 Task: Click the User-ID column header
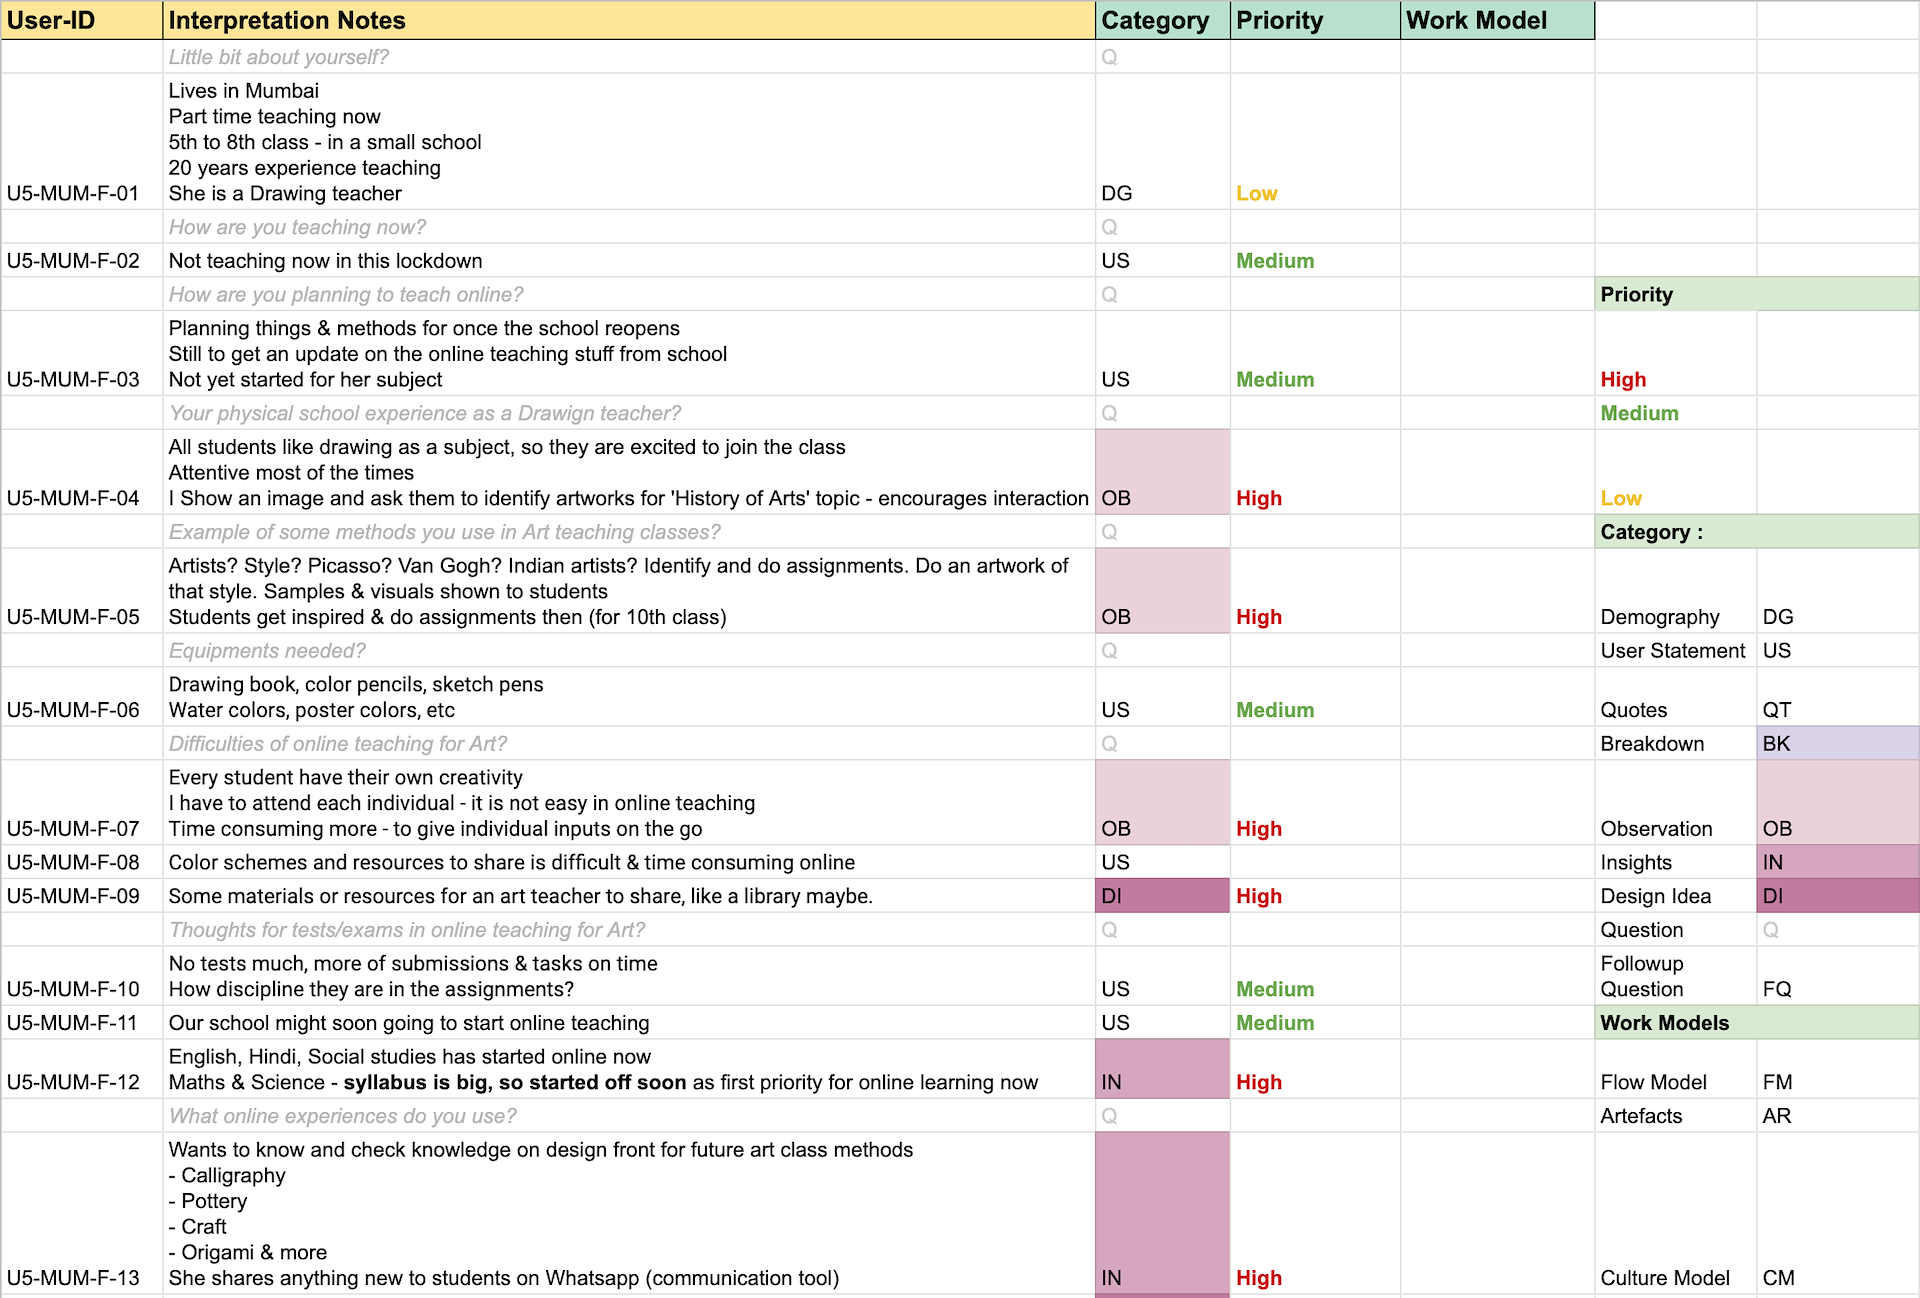point(81,20)
